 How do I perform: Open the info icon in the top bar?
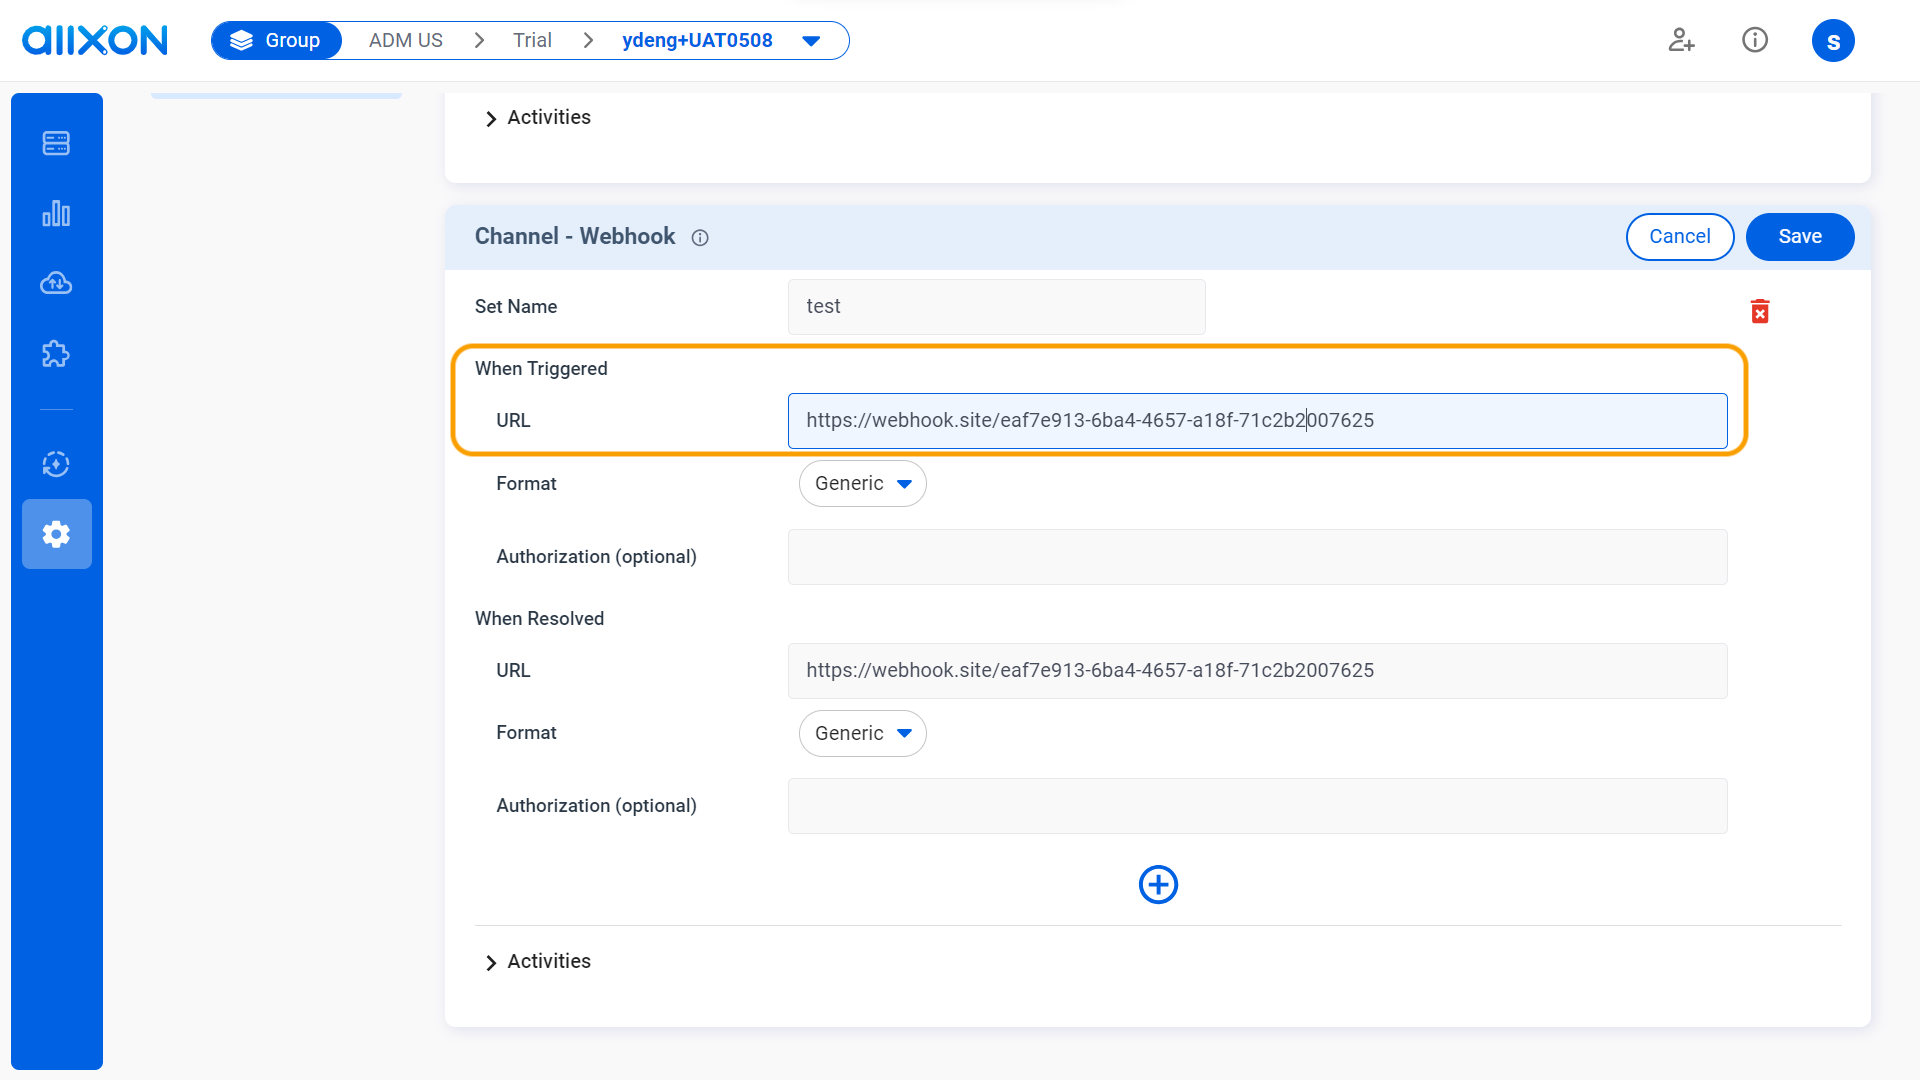tap(1756, 40)
